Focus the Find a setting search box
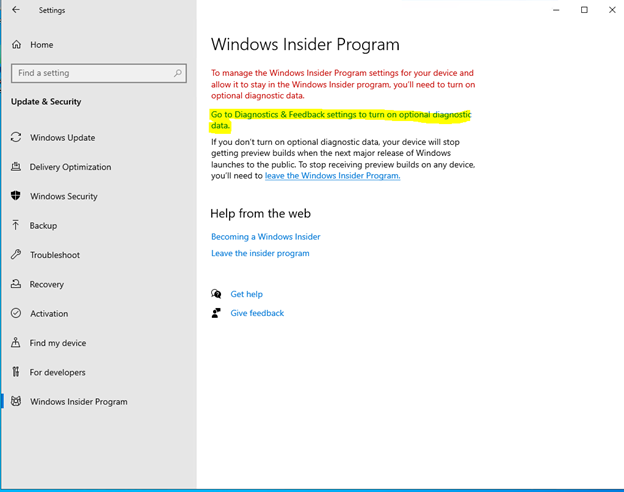This screenshot has width=624, height=492. point(99,73)
